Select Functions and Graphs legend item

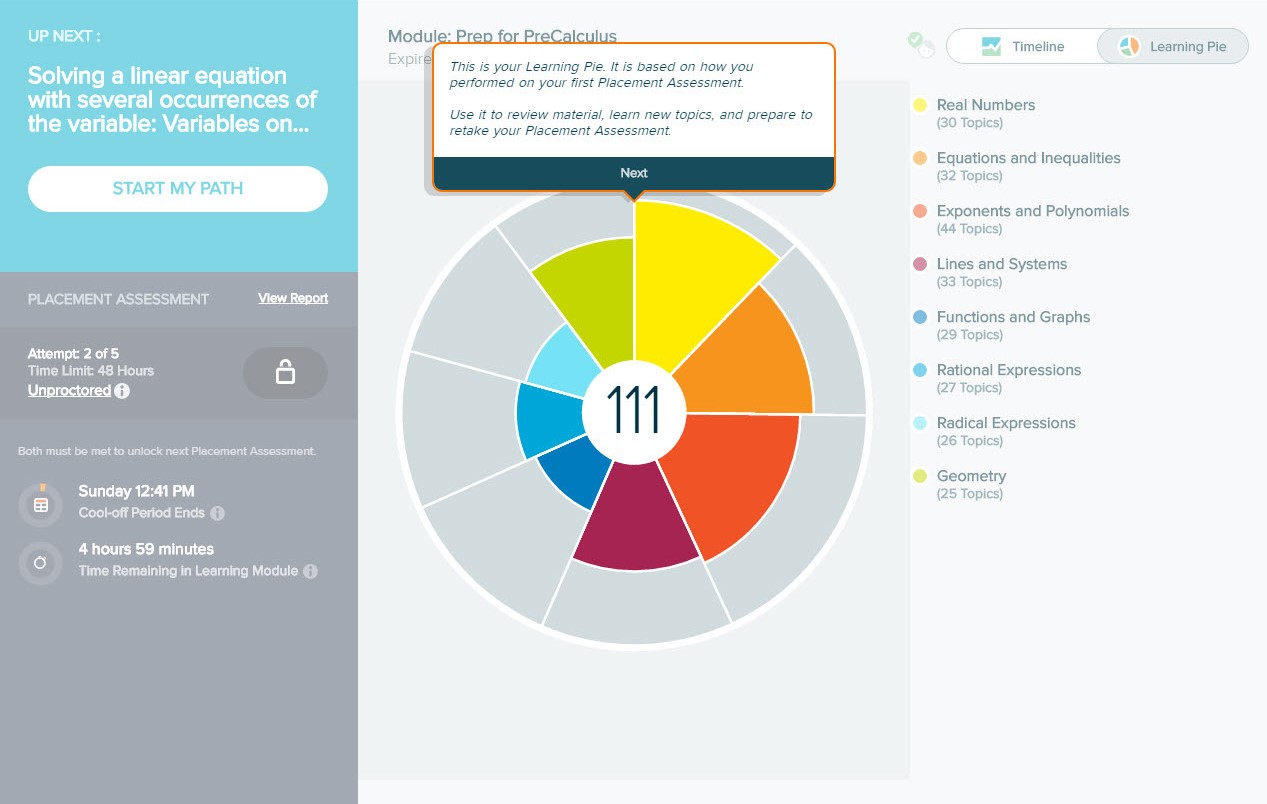pos(1013,317)
